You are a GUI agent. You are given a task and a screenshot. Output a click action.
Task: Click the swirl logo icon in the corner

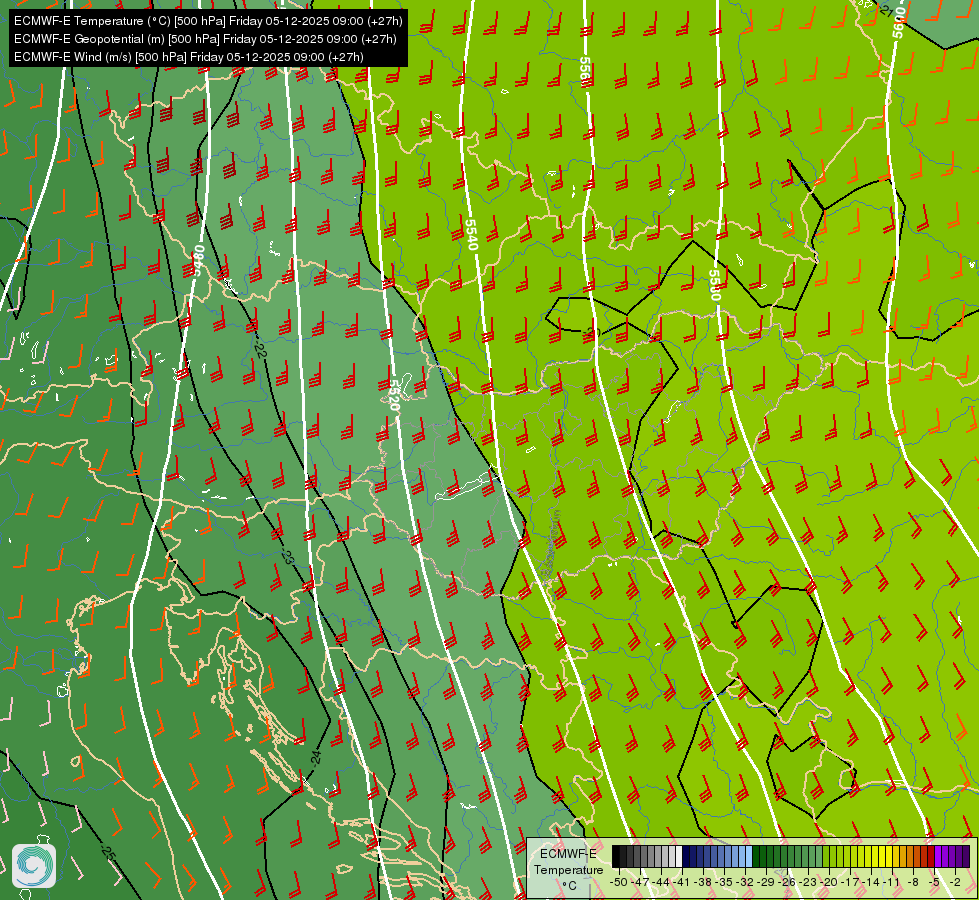pos(34,866)
